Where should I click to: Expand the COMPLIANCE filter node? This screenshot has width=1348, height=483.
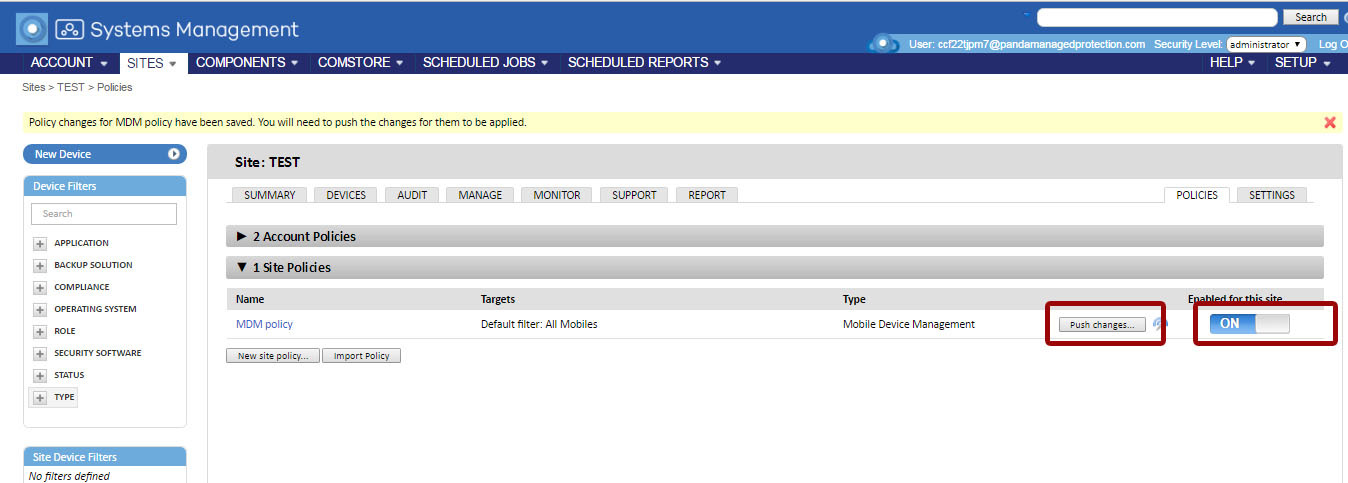[x=40, y=288]
